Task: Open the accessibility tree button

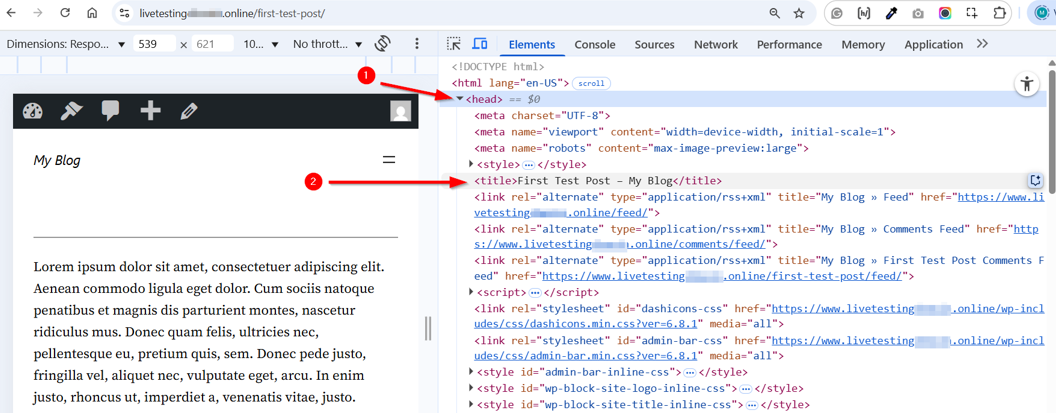Action: pos(1026,84)
